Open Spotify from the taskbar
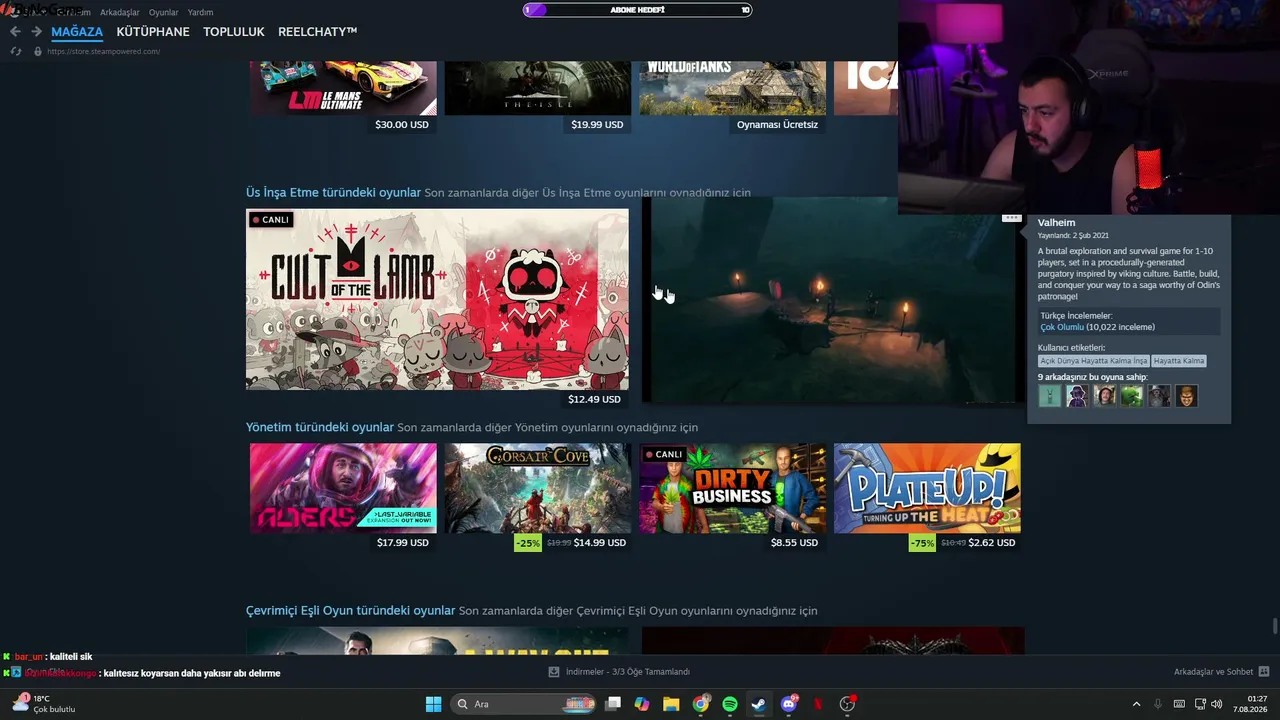The height and width of the screenshot is (720, 1280). (x=730, y=704)
